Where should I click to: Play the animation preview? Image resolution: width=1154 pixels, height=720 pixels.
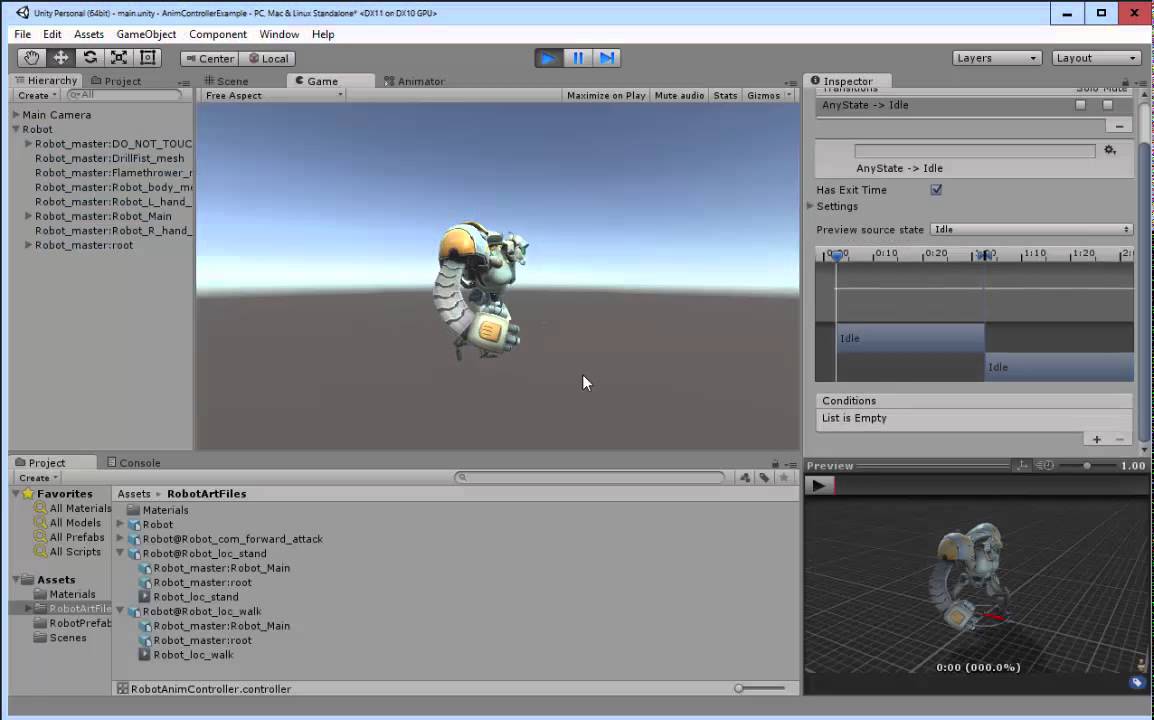[818, 485]
